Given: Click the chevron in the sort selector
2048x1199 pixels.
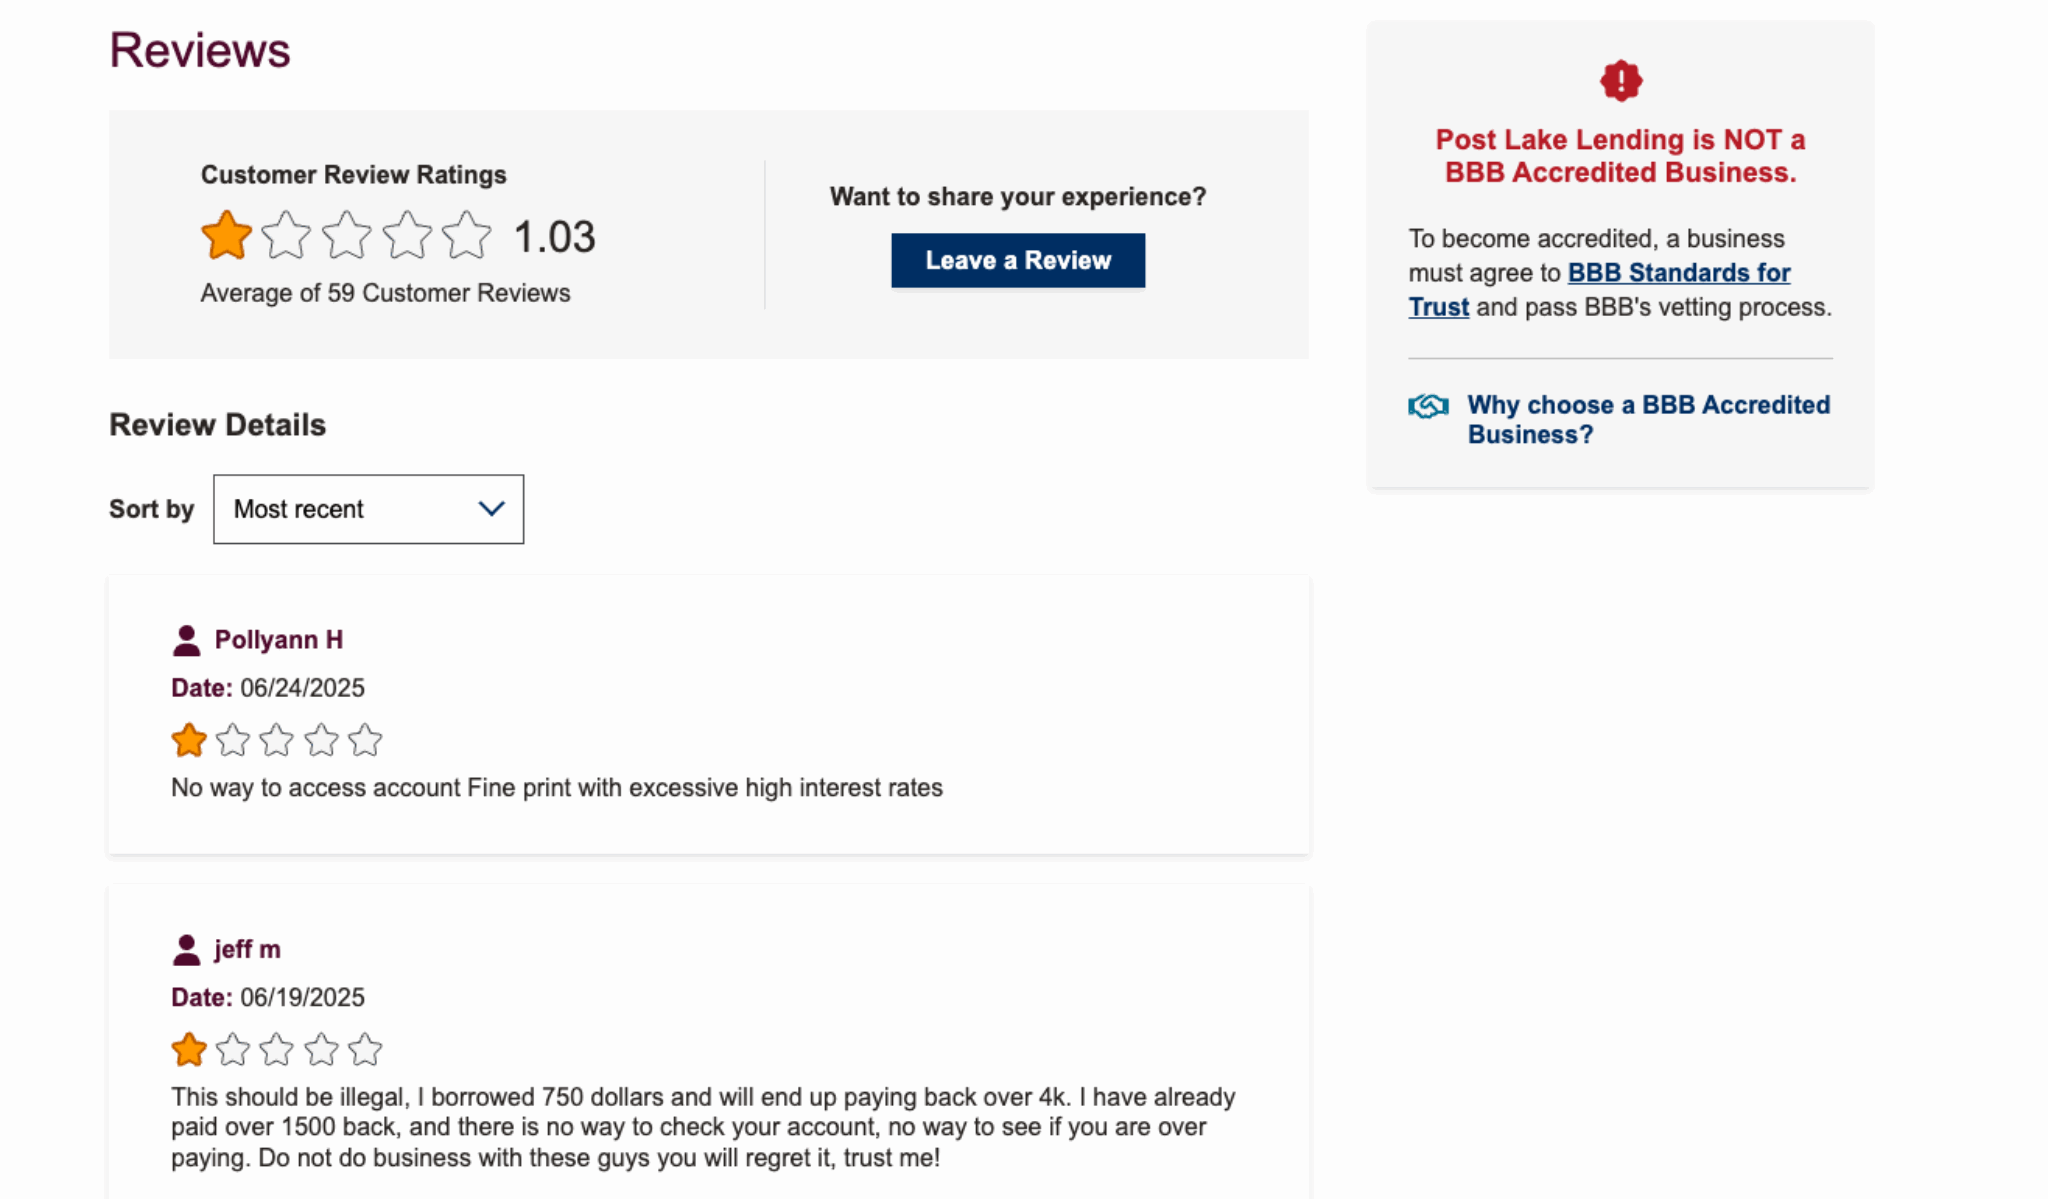Looking at the screenshot, I should click(x=489, y=509).
